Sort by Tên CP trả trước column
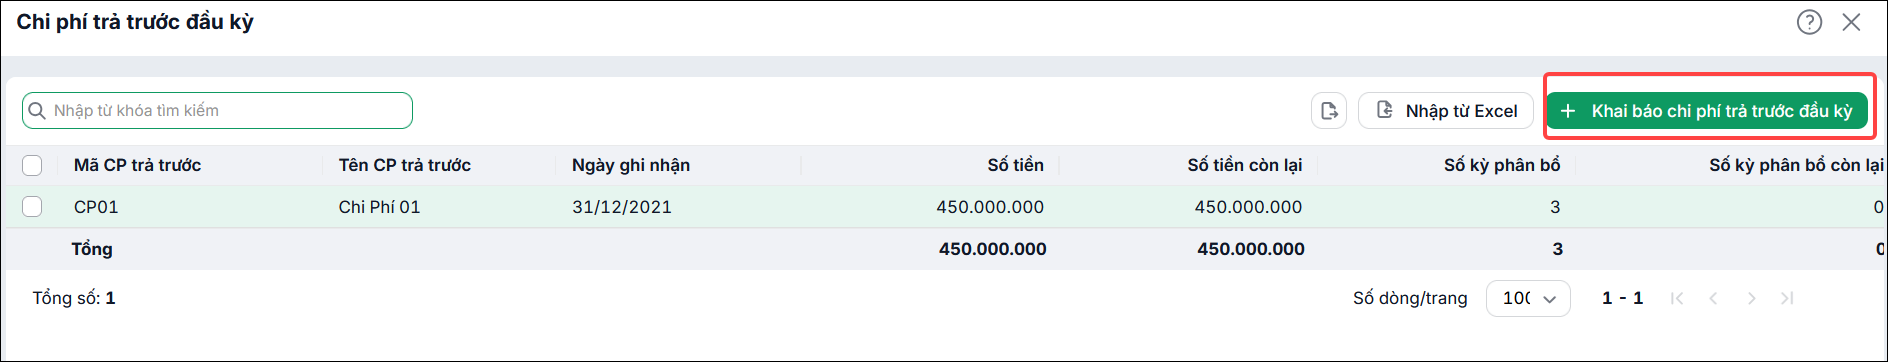This screenshot has height=362, width=1888. coord(404,165)
